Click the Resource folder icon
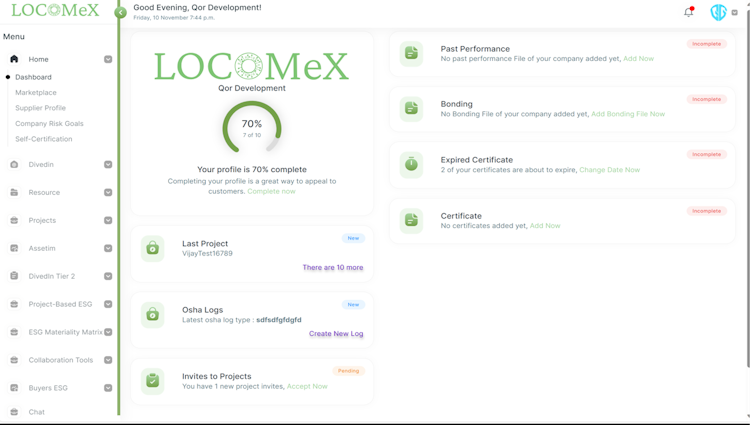 tap(14, 193)
